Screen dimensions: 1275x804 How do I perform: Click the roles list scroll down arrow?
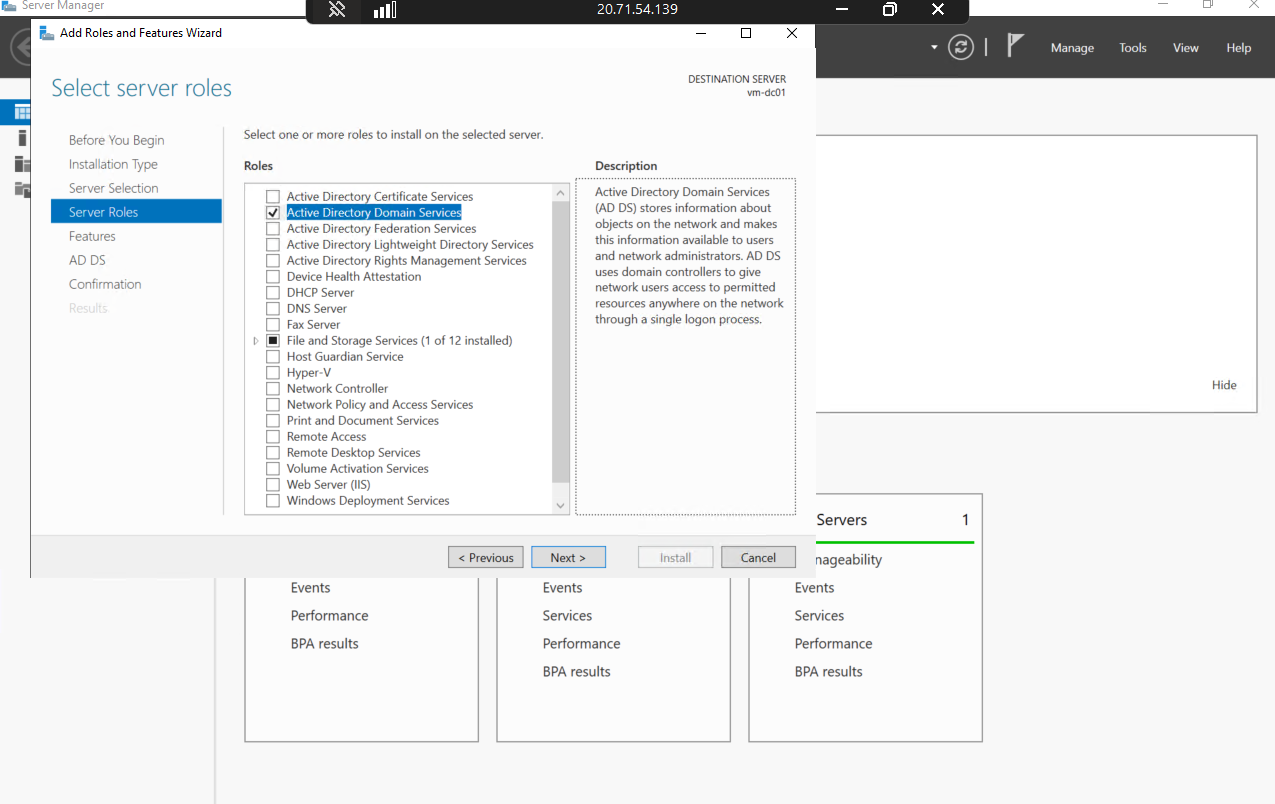[x=560, y=506]
